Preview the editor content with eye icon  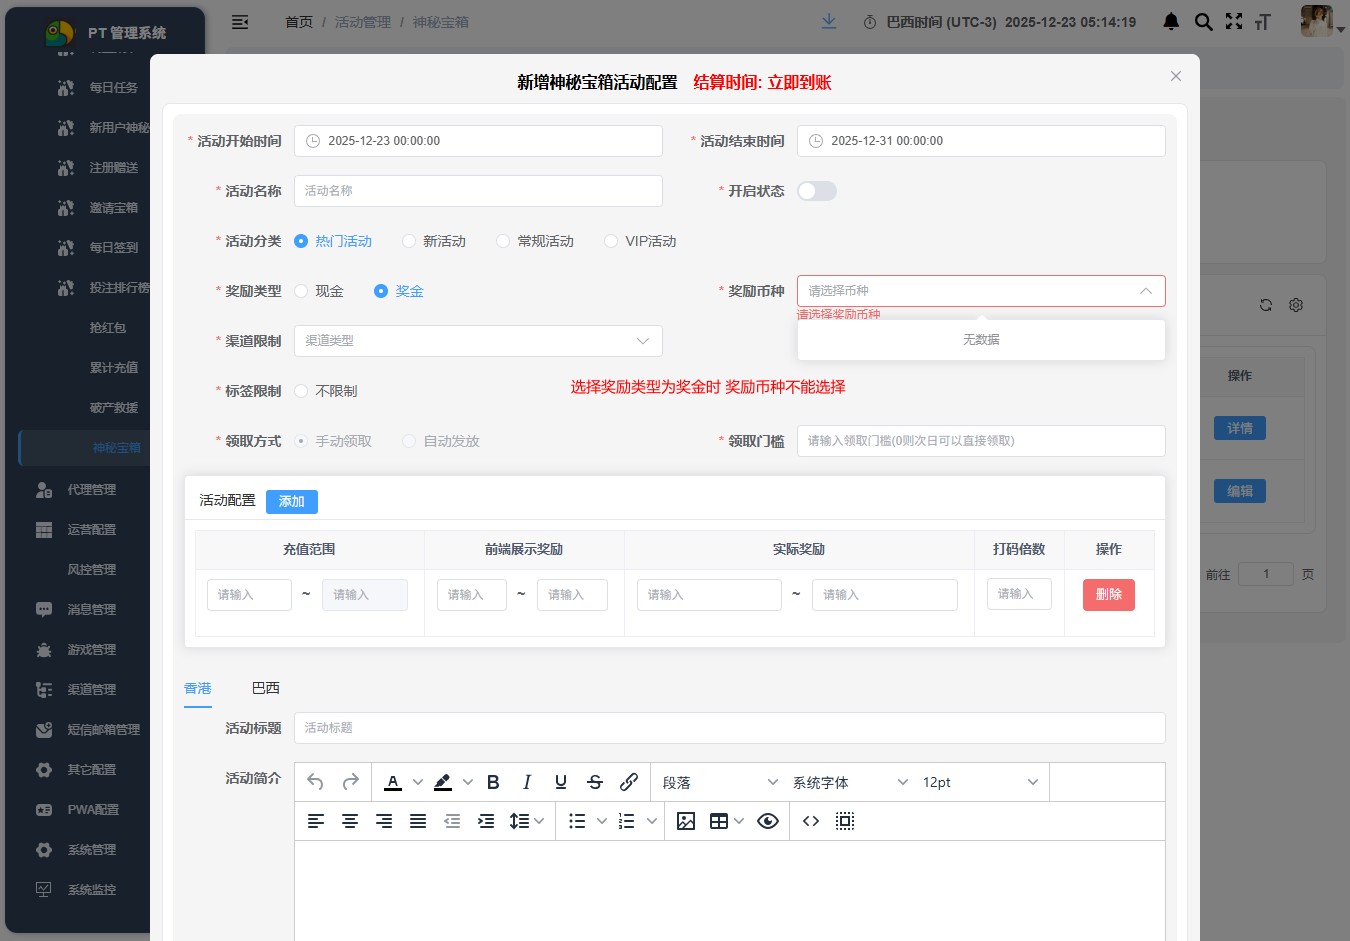tap(768, 821)
